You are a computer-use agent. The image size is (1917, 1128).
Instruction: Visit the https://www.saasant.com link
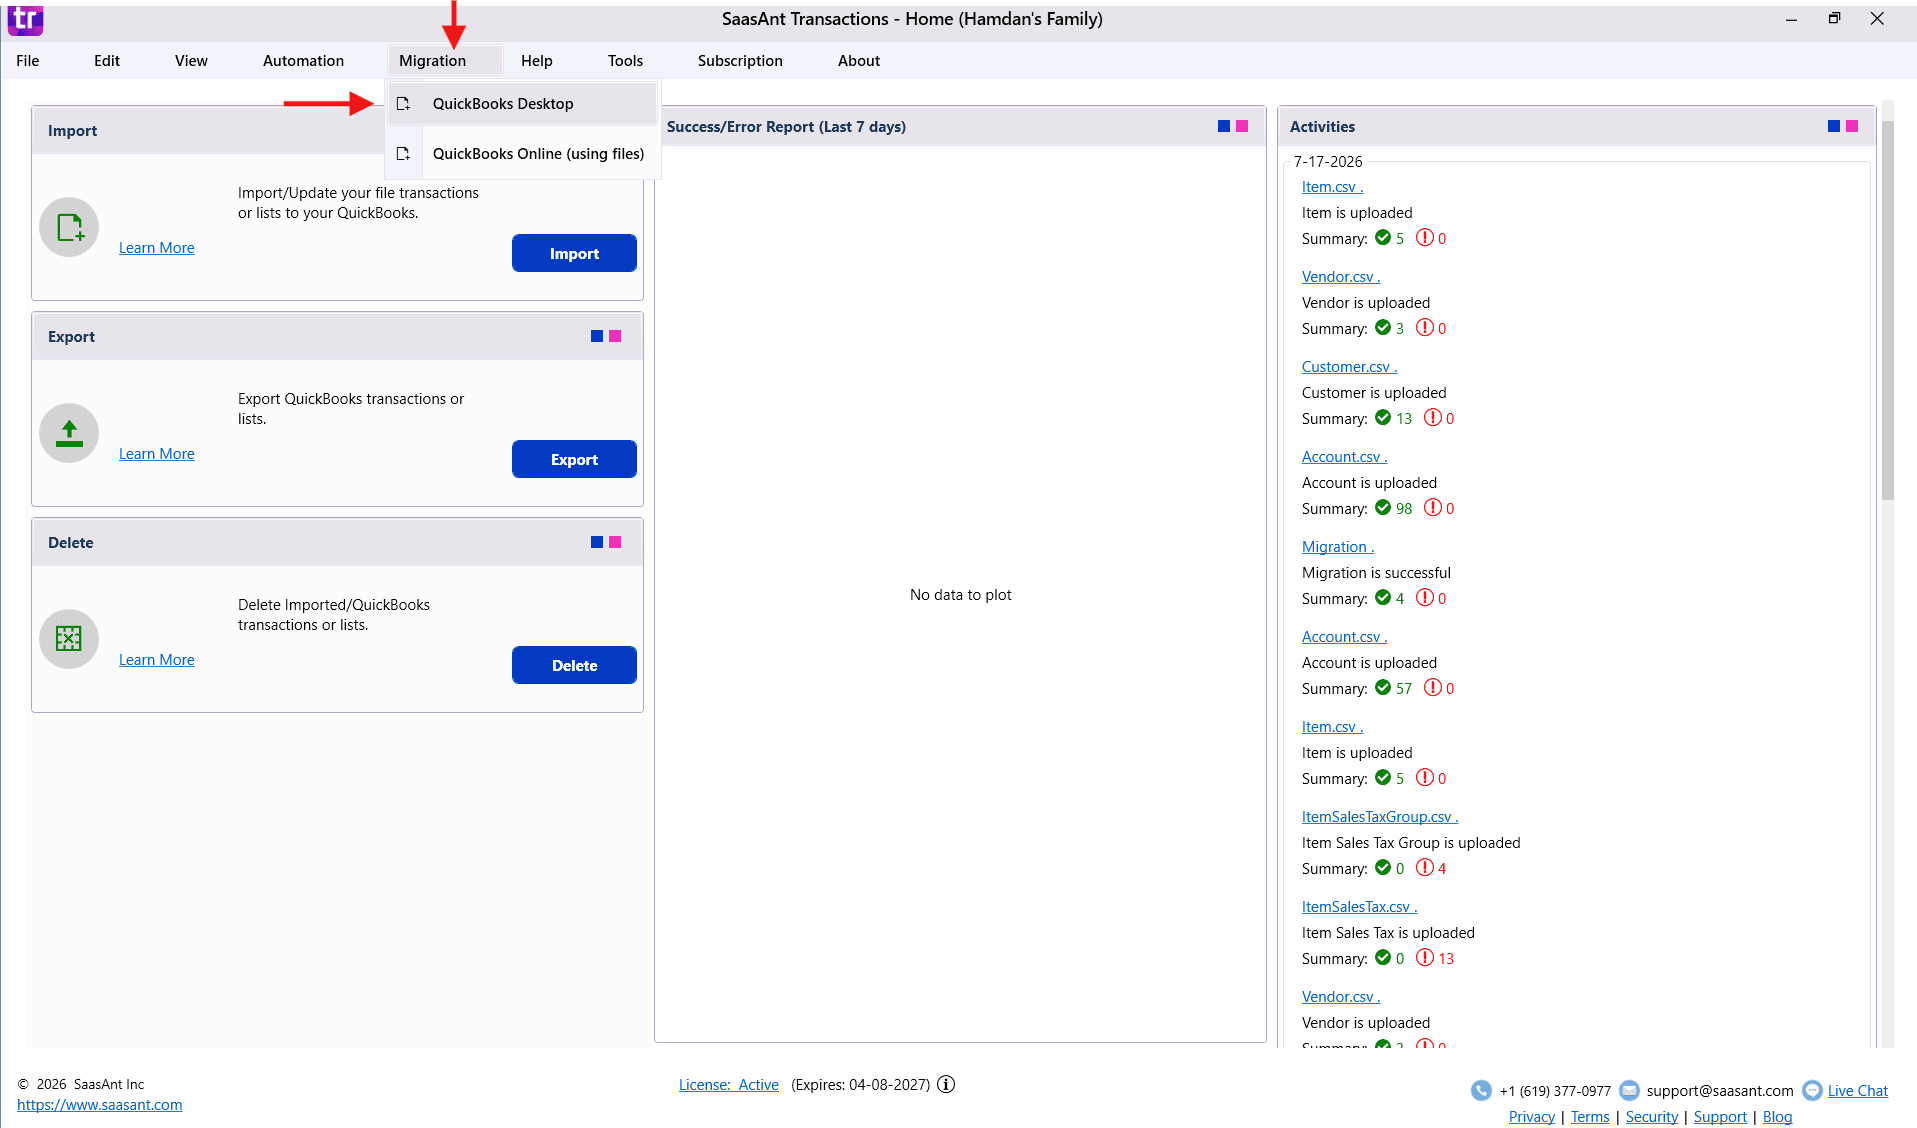coord(100,1105)
